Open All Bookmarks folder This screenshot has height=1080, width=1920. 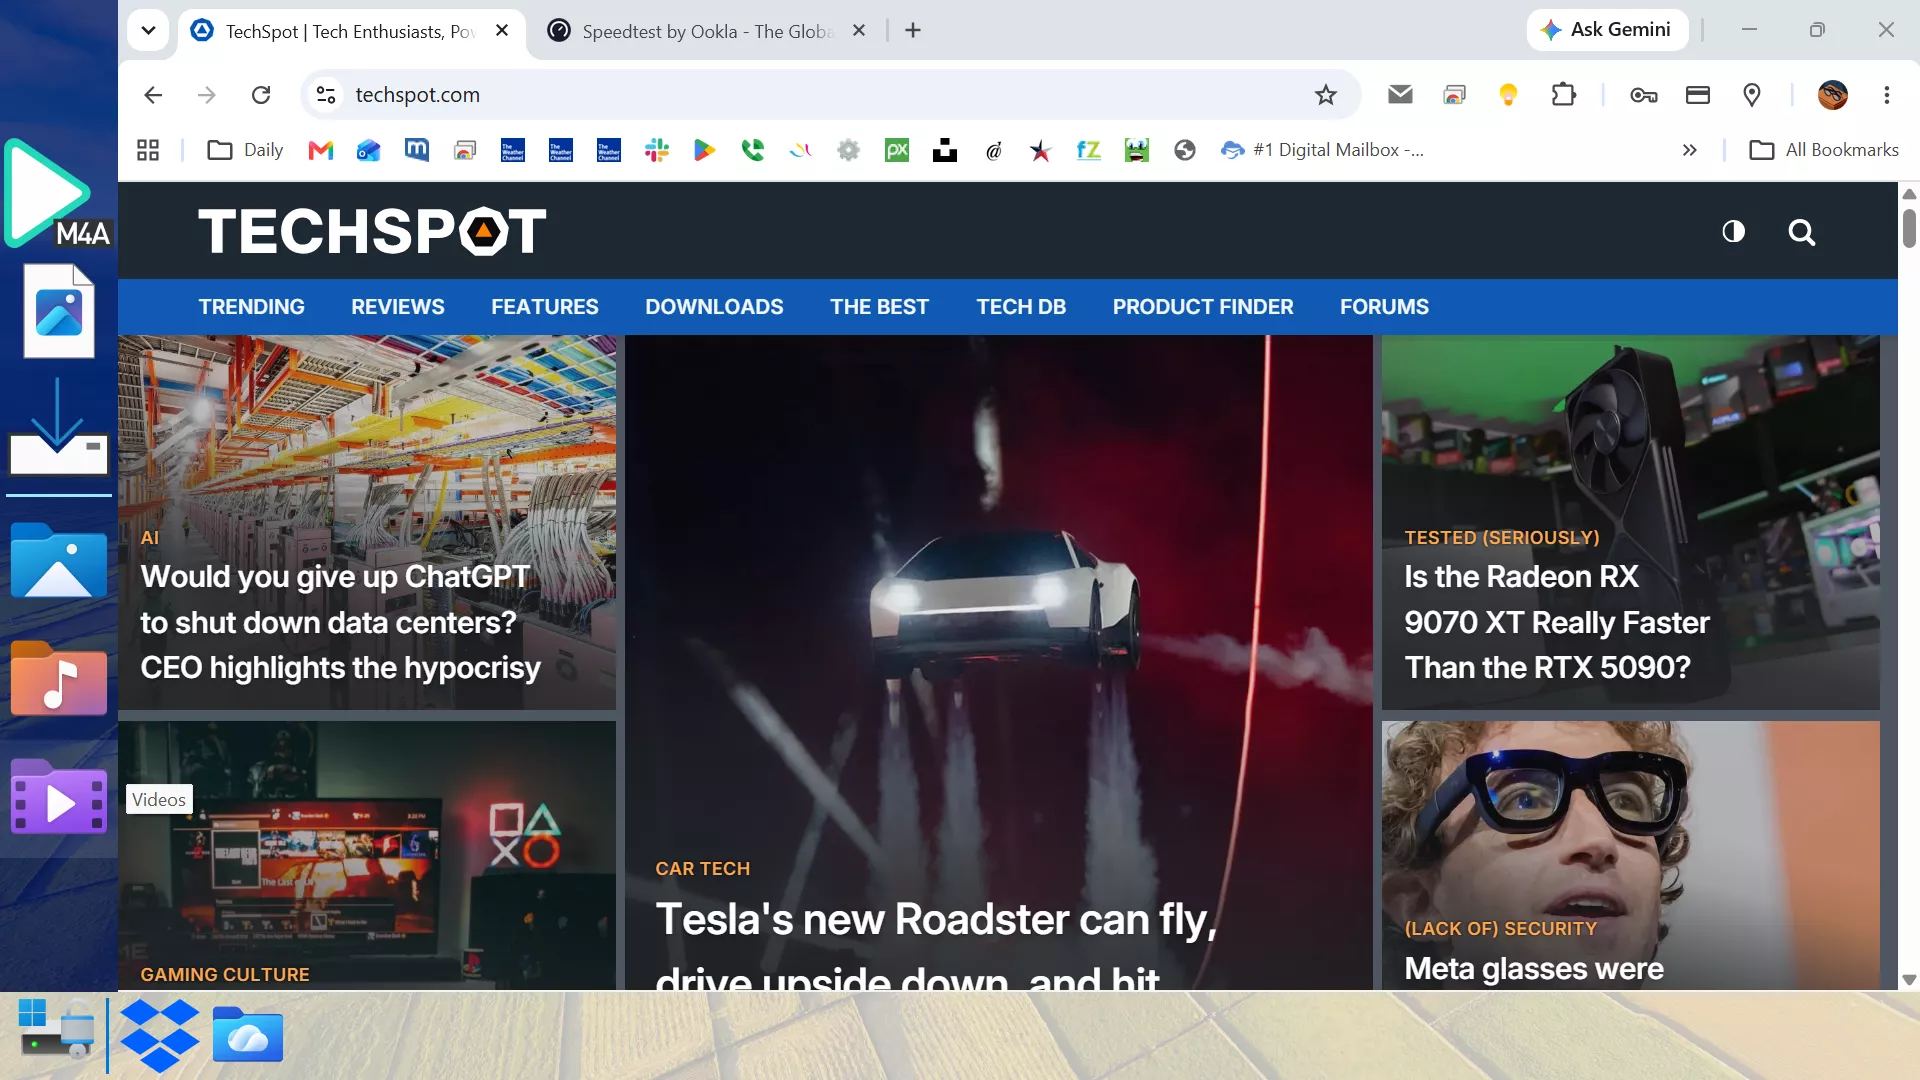(x=1824, y=150)
